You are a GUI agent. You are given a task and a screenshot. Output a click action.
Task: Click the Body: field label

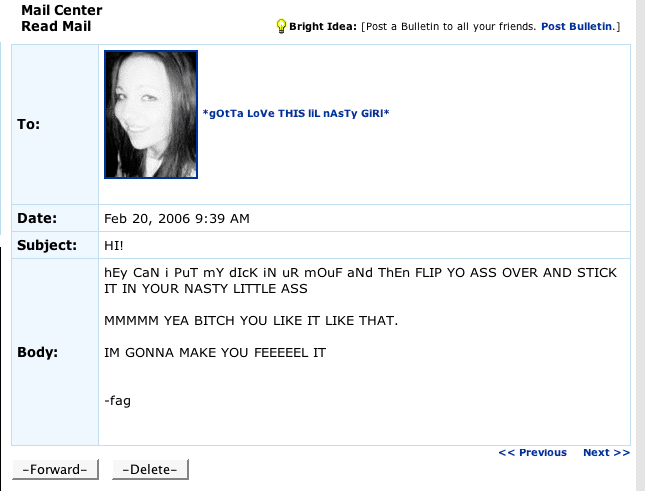pyautogui.click(x=37, y=352)
